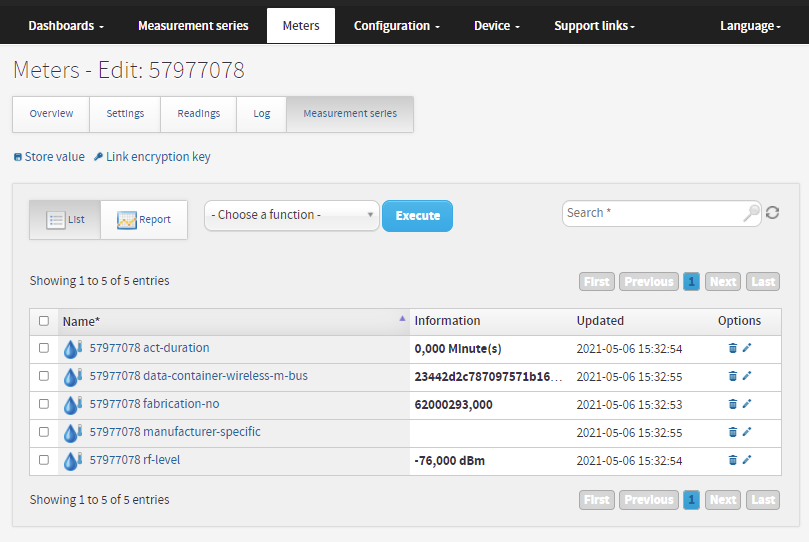The image size is (809, 542).
Task: Click the -76,000 dBm information value
Action: click(x=449, y=461)
